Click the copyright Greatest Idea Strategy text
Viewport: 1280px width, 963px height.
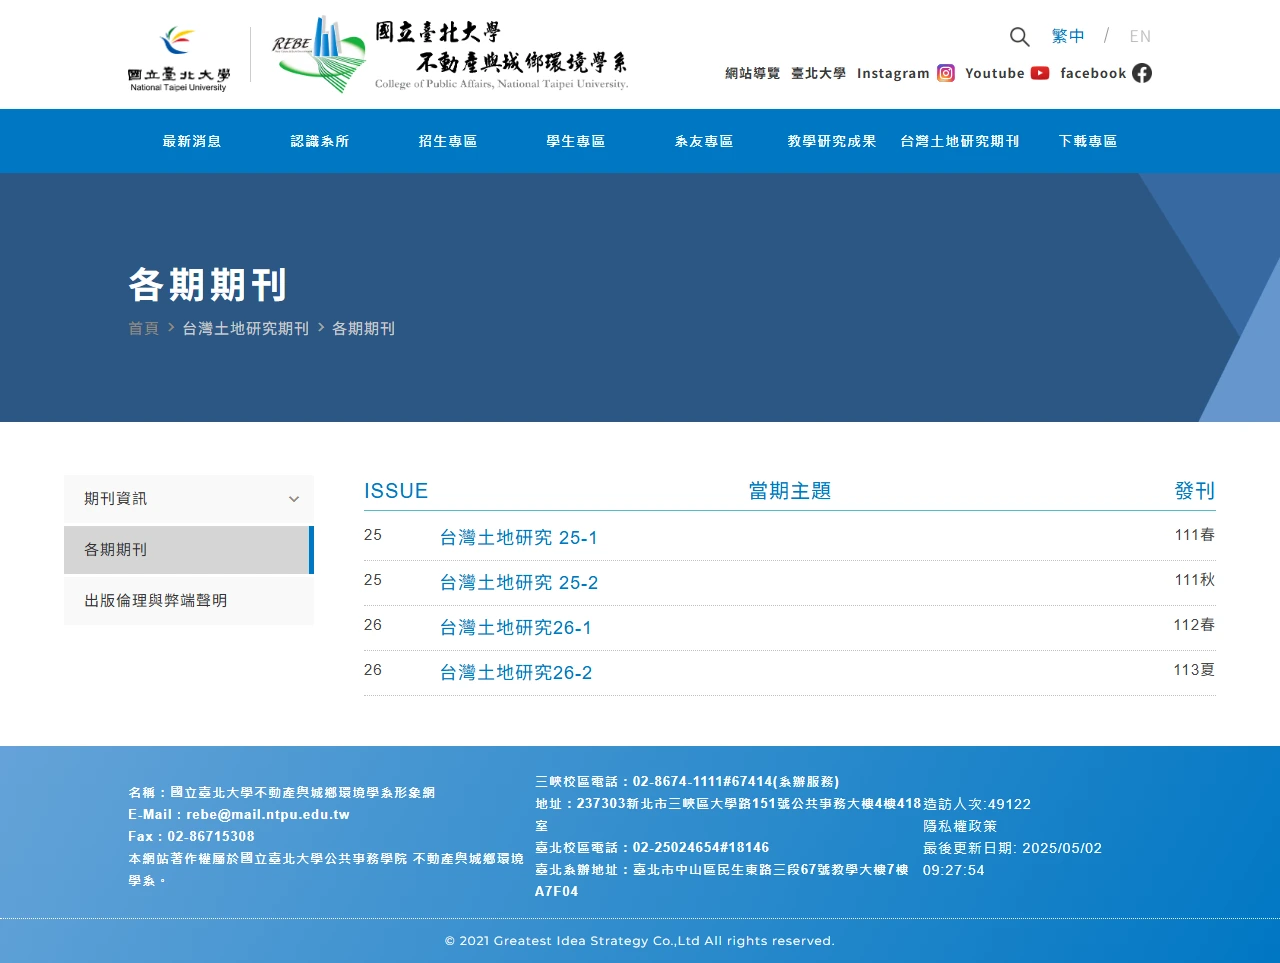[x=640, y=941]
